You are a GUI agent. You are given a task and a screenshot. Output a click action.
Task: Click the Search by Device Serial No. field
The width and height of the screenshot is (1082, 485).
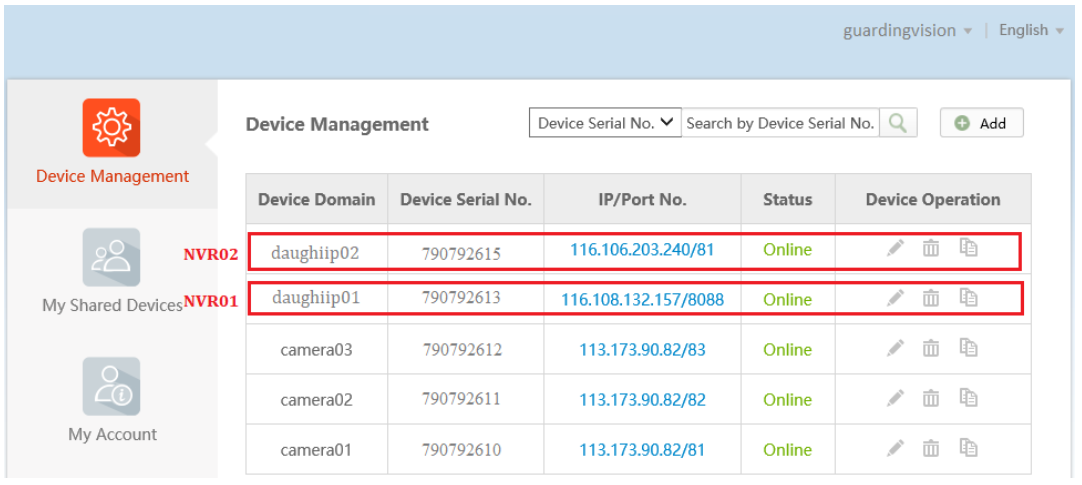780,123
